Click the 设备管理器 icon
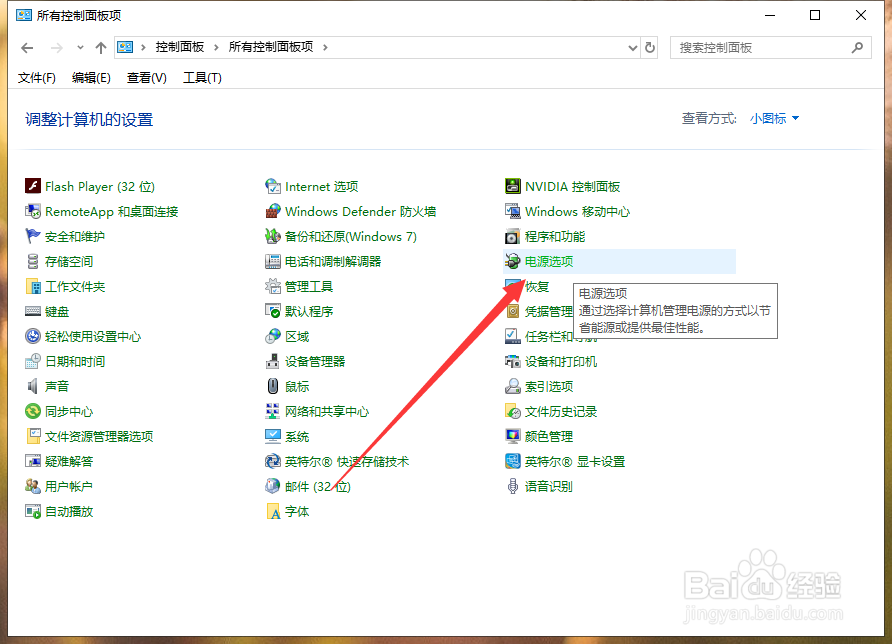 [x=273, y=361]
